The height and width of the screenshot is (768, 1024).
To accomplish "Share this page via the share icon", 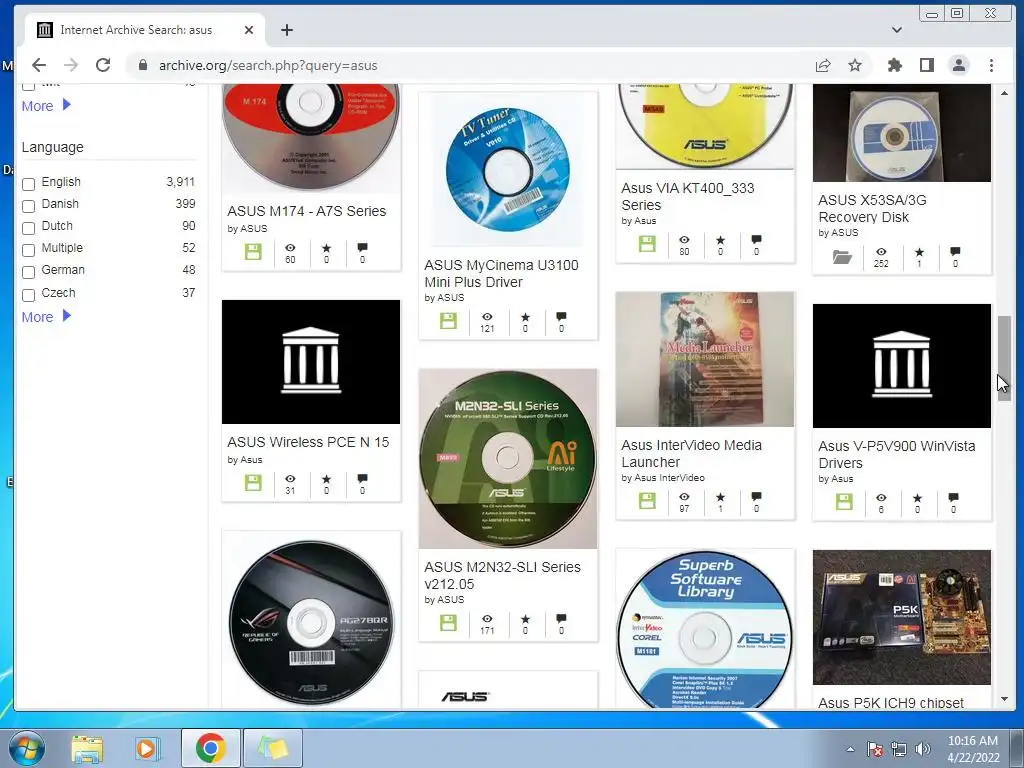I will [x=823, y=65].
